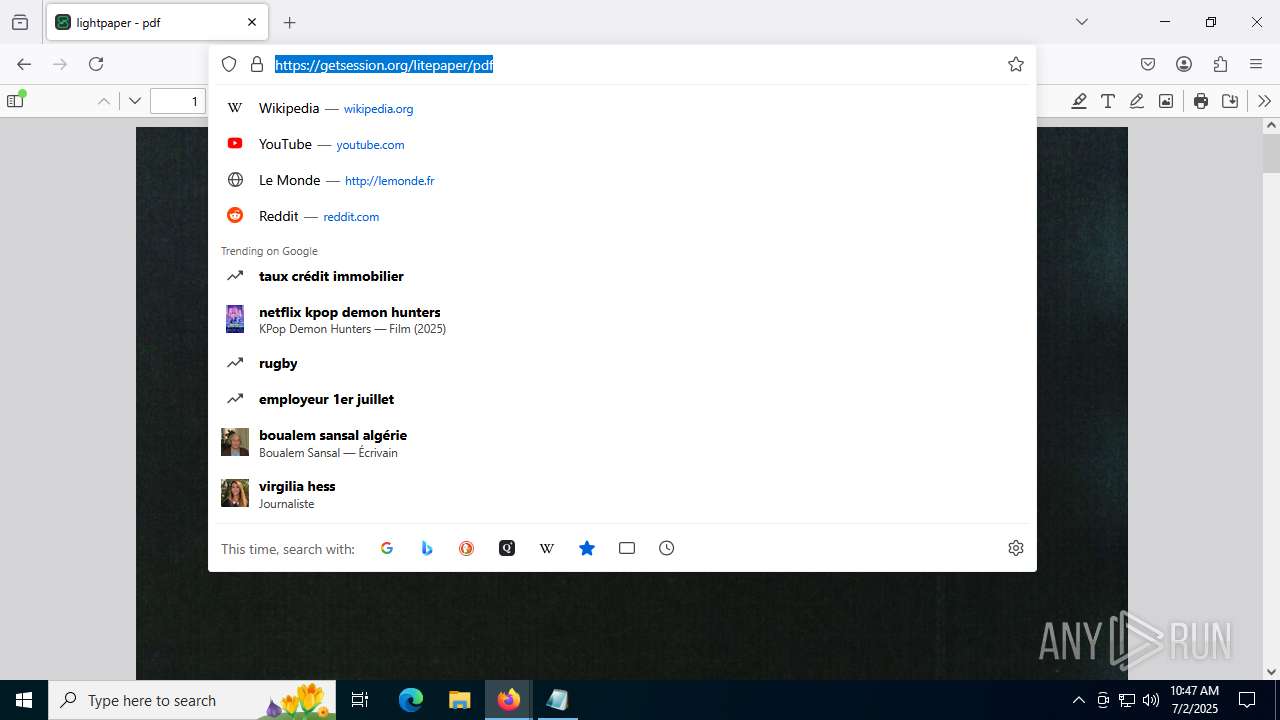Open File Explorer from taskbar
Viewport: 1280px width, 720px height.
tap(459, 700)
